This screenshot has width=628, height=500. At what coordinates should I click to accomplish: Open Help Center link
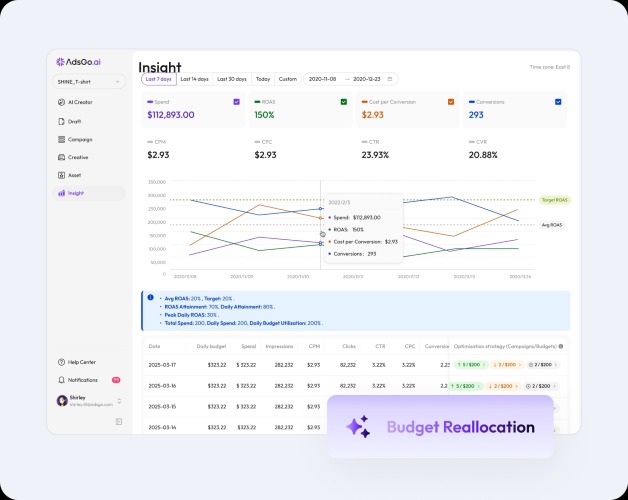tap(82, 362)
